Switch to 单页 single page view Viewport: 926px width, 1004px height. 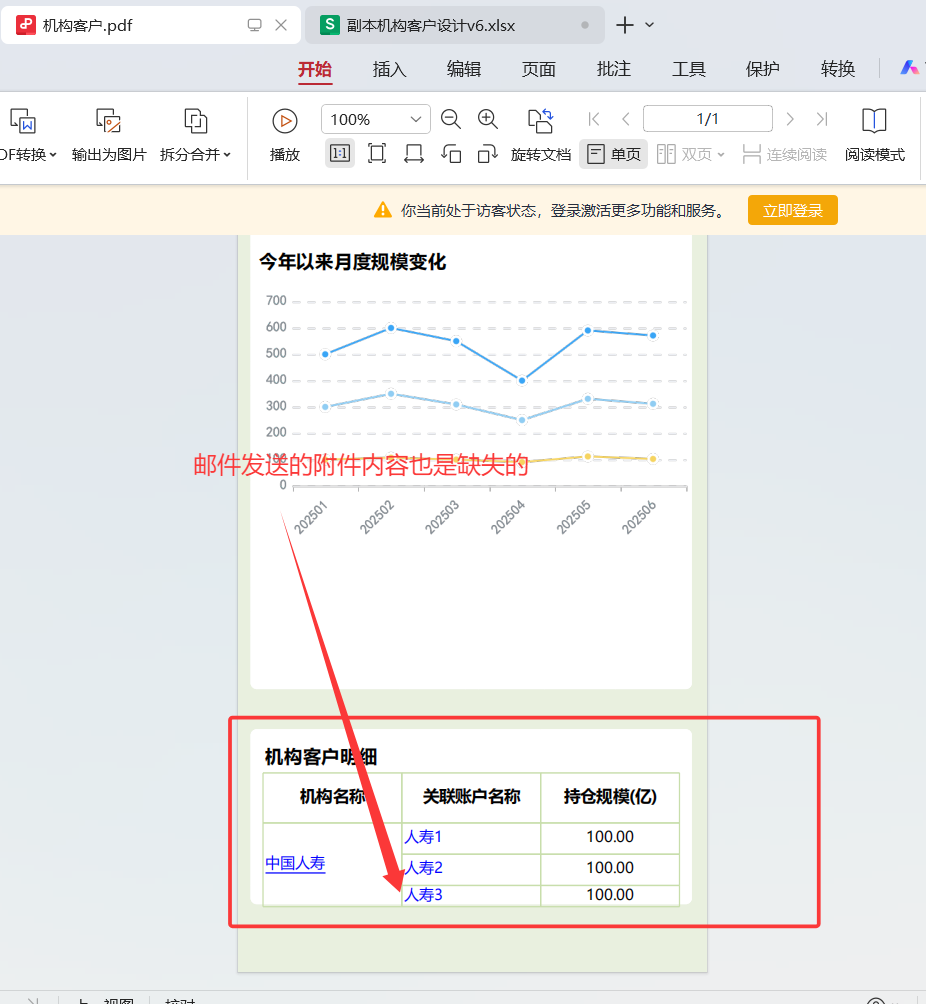613,154
